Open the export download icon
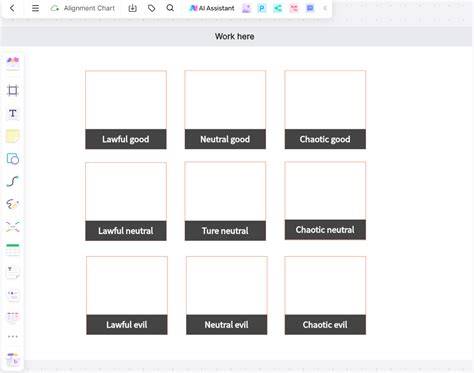This screenshot has width=474, height=373. [132, 8]
